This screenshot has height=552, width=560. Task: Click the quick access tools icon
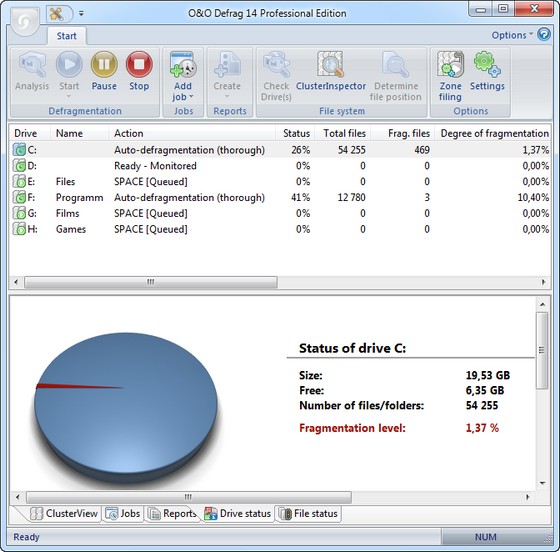56,14
